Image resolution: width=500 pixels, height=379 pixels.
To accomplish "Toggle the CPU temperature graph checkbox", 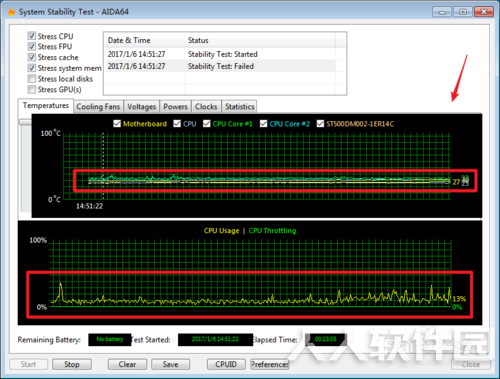I will pos(177,124).
